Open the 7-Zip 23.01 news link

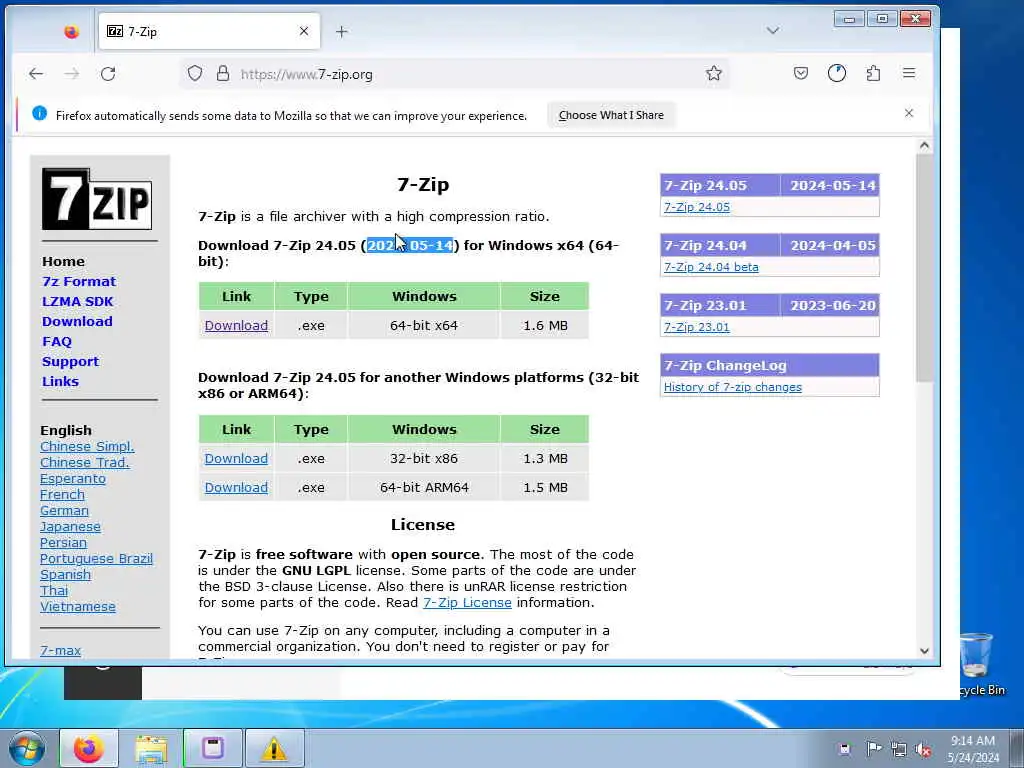click(697, 327)
